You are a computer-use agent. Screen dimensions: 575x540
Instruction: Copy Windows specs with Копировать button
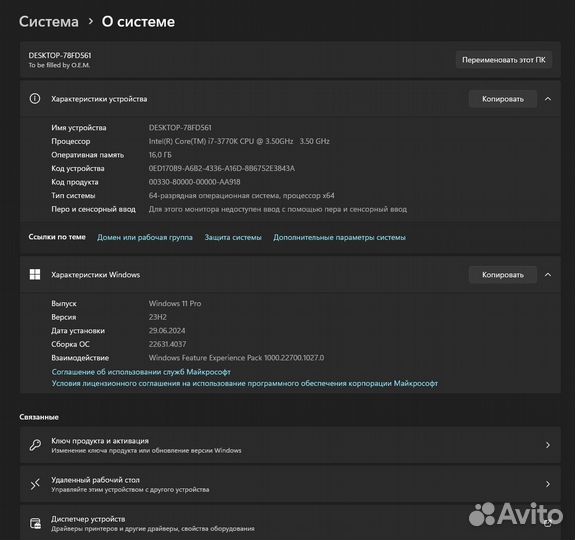point(503,275)
